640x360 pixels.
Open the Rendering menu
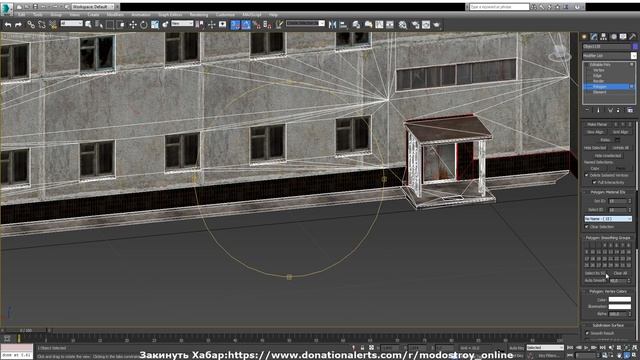(199, 15)
